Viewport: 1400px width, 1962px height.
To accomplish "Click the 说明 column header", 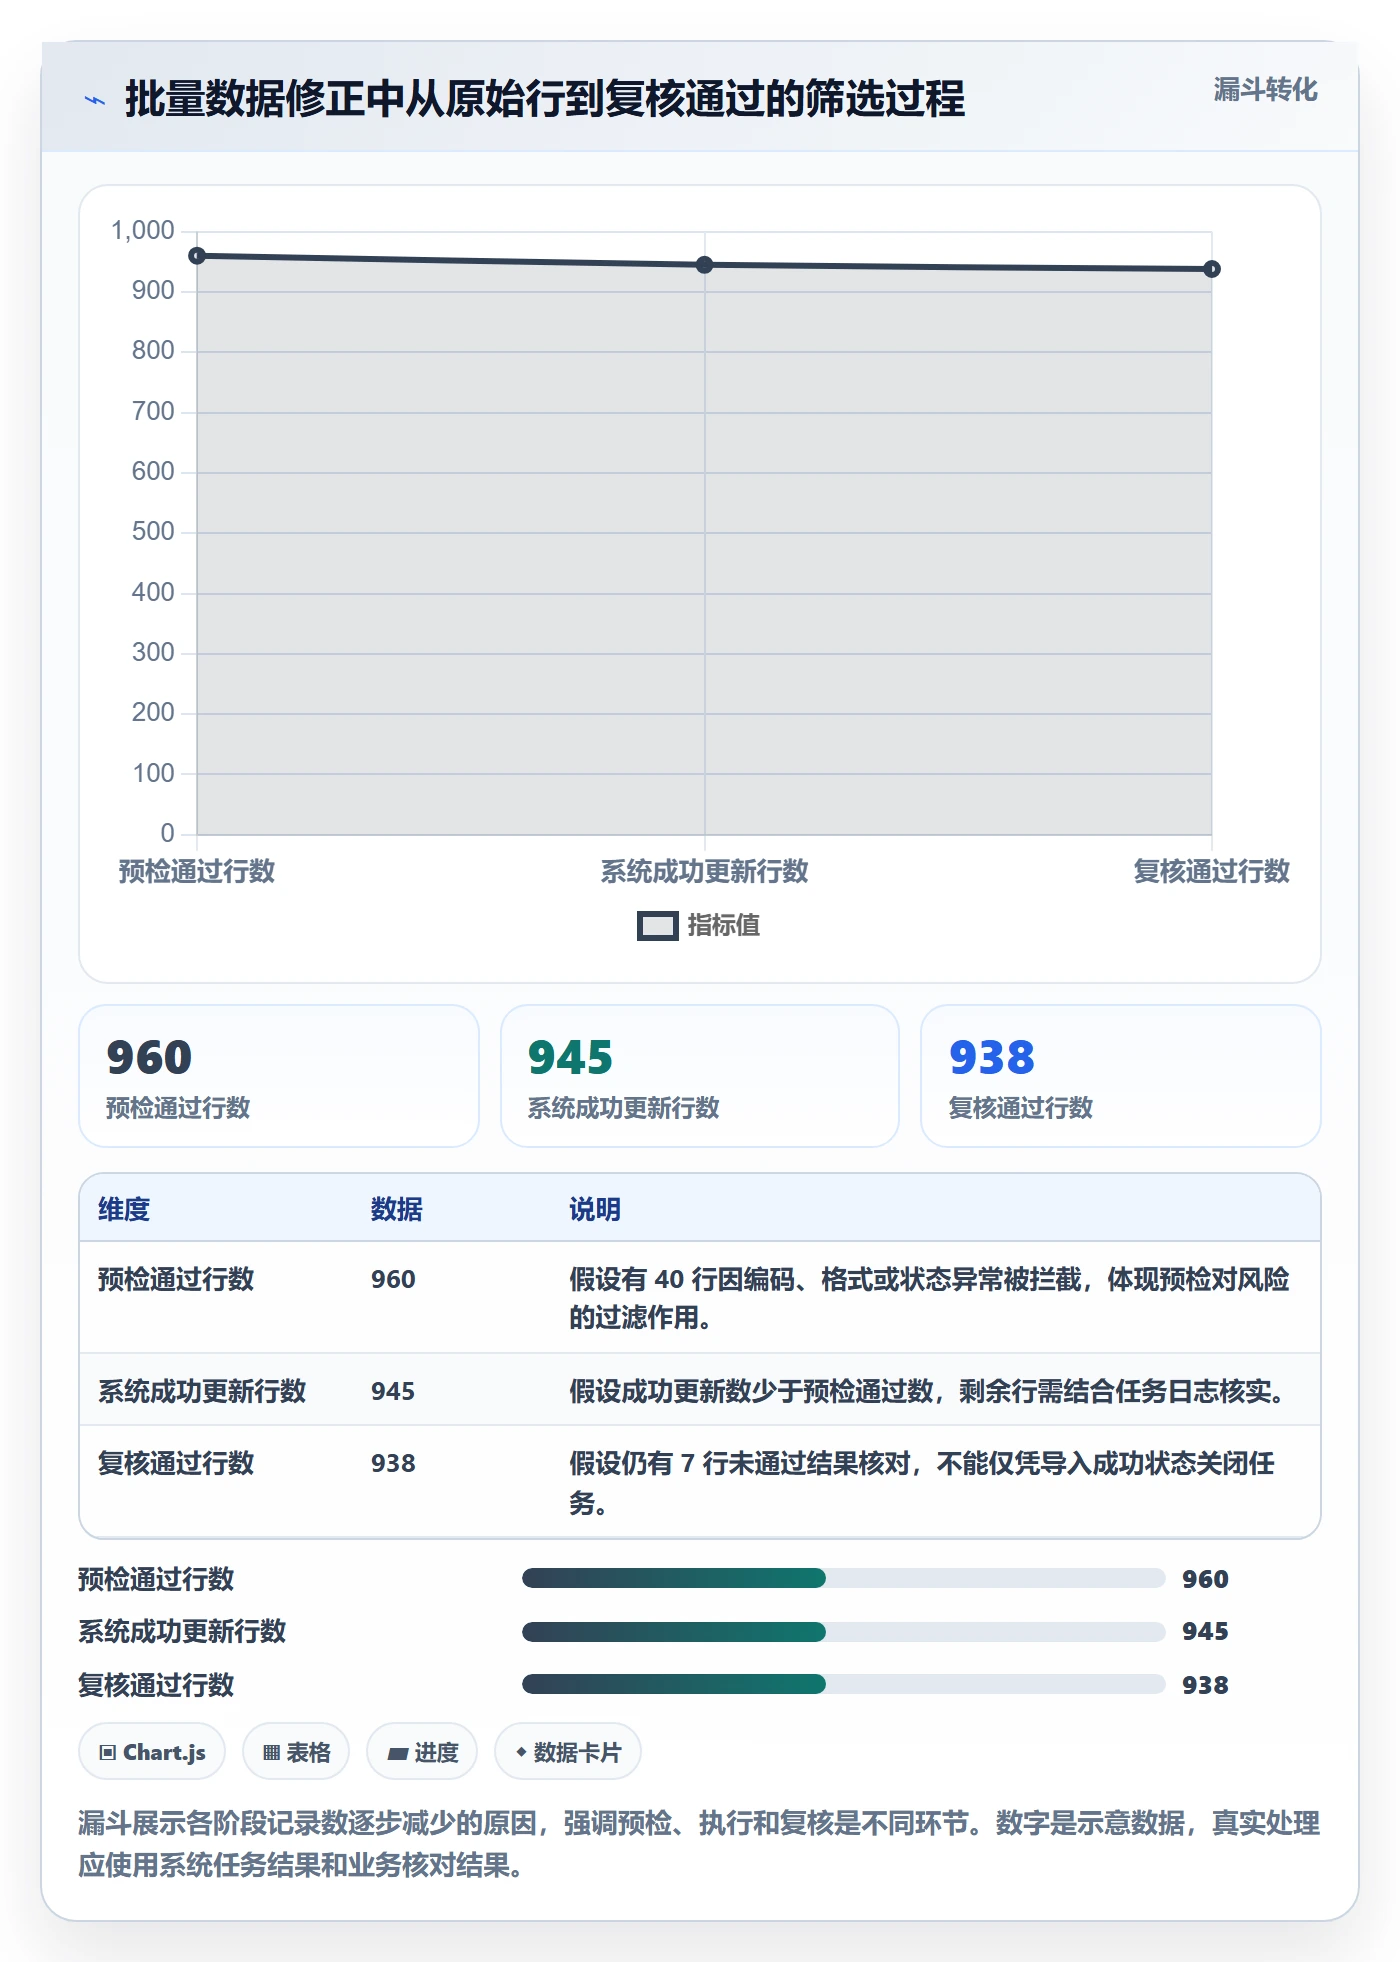I will [x=595, y=1209].
